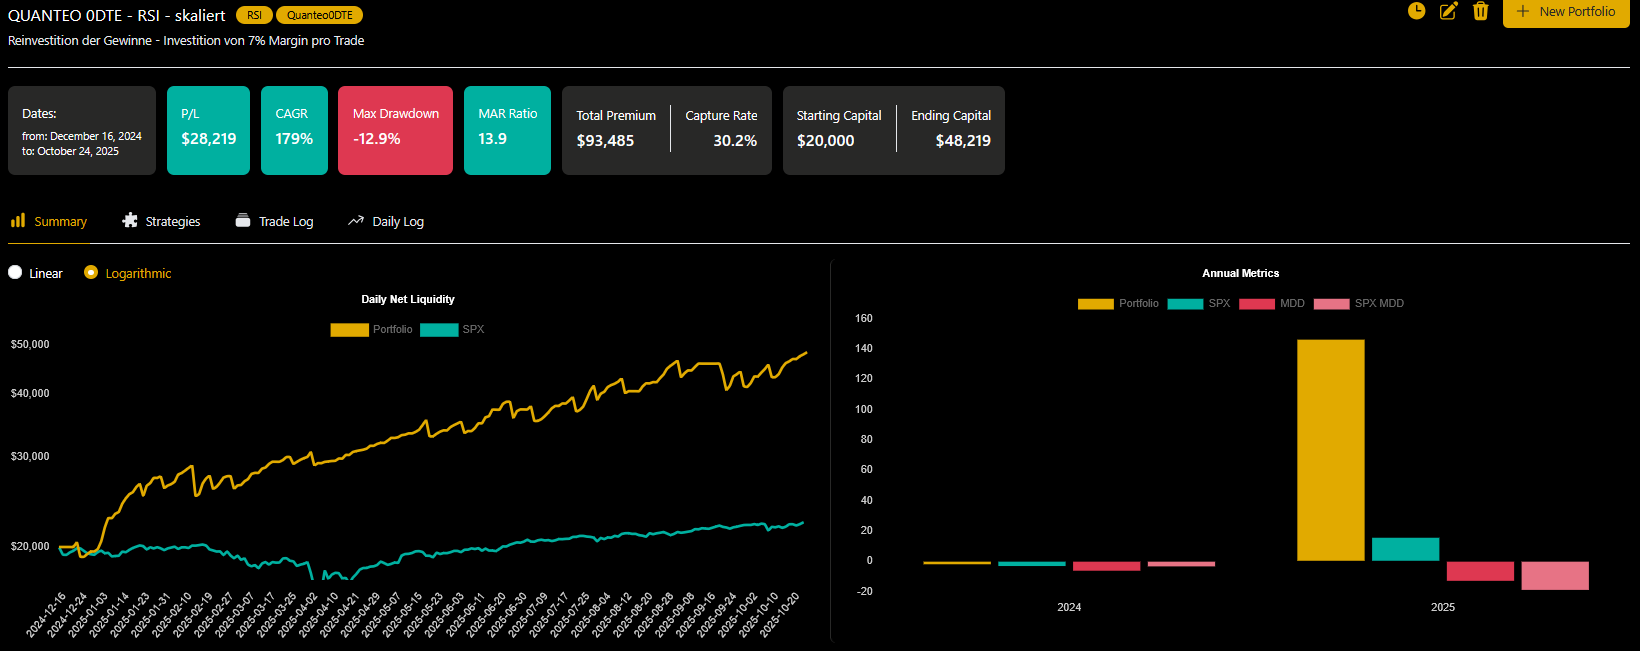Image resolution: width=1640 pixels, height=651 pixels.
Task: Click the Trade Log icon
Action: [243, 220]
